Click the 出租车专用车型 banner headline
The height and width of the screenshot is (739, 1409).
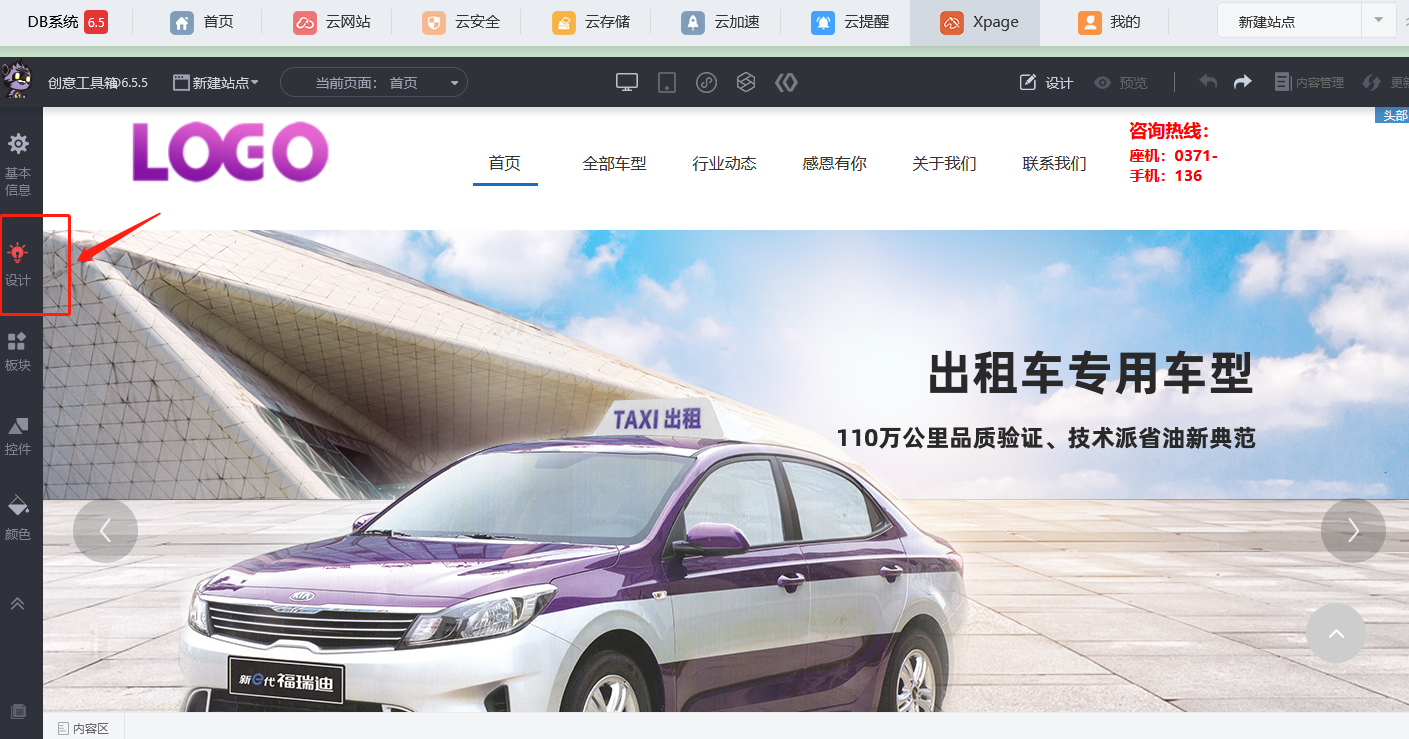click(x=1090, y=374)
